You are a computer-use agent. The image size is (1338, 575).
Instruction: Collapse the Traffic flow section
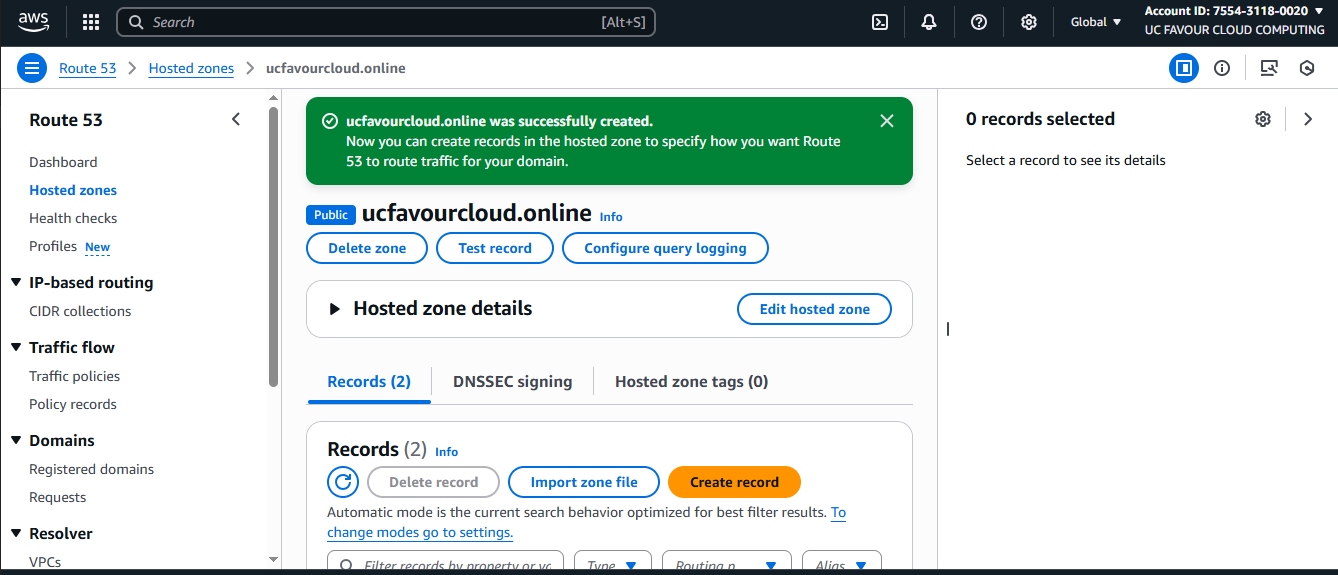(16, 348)
